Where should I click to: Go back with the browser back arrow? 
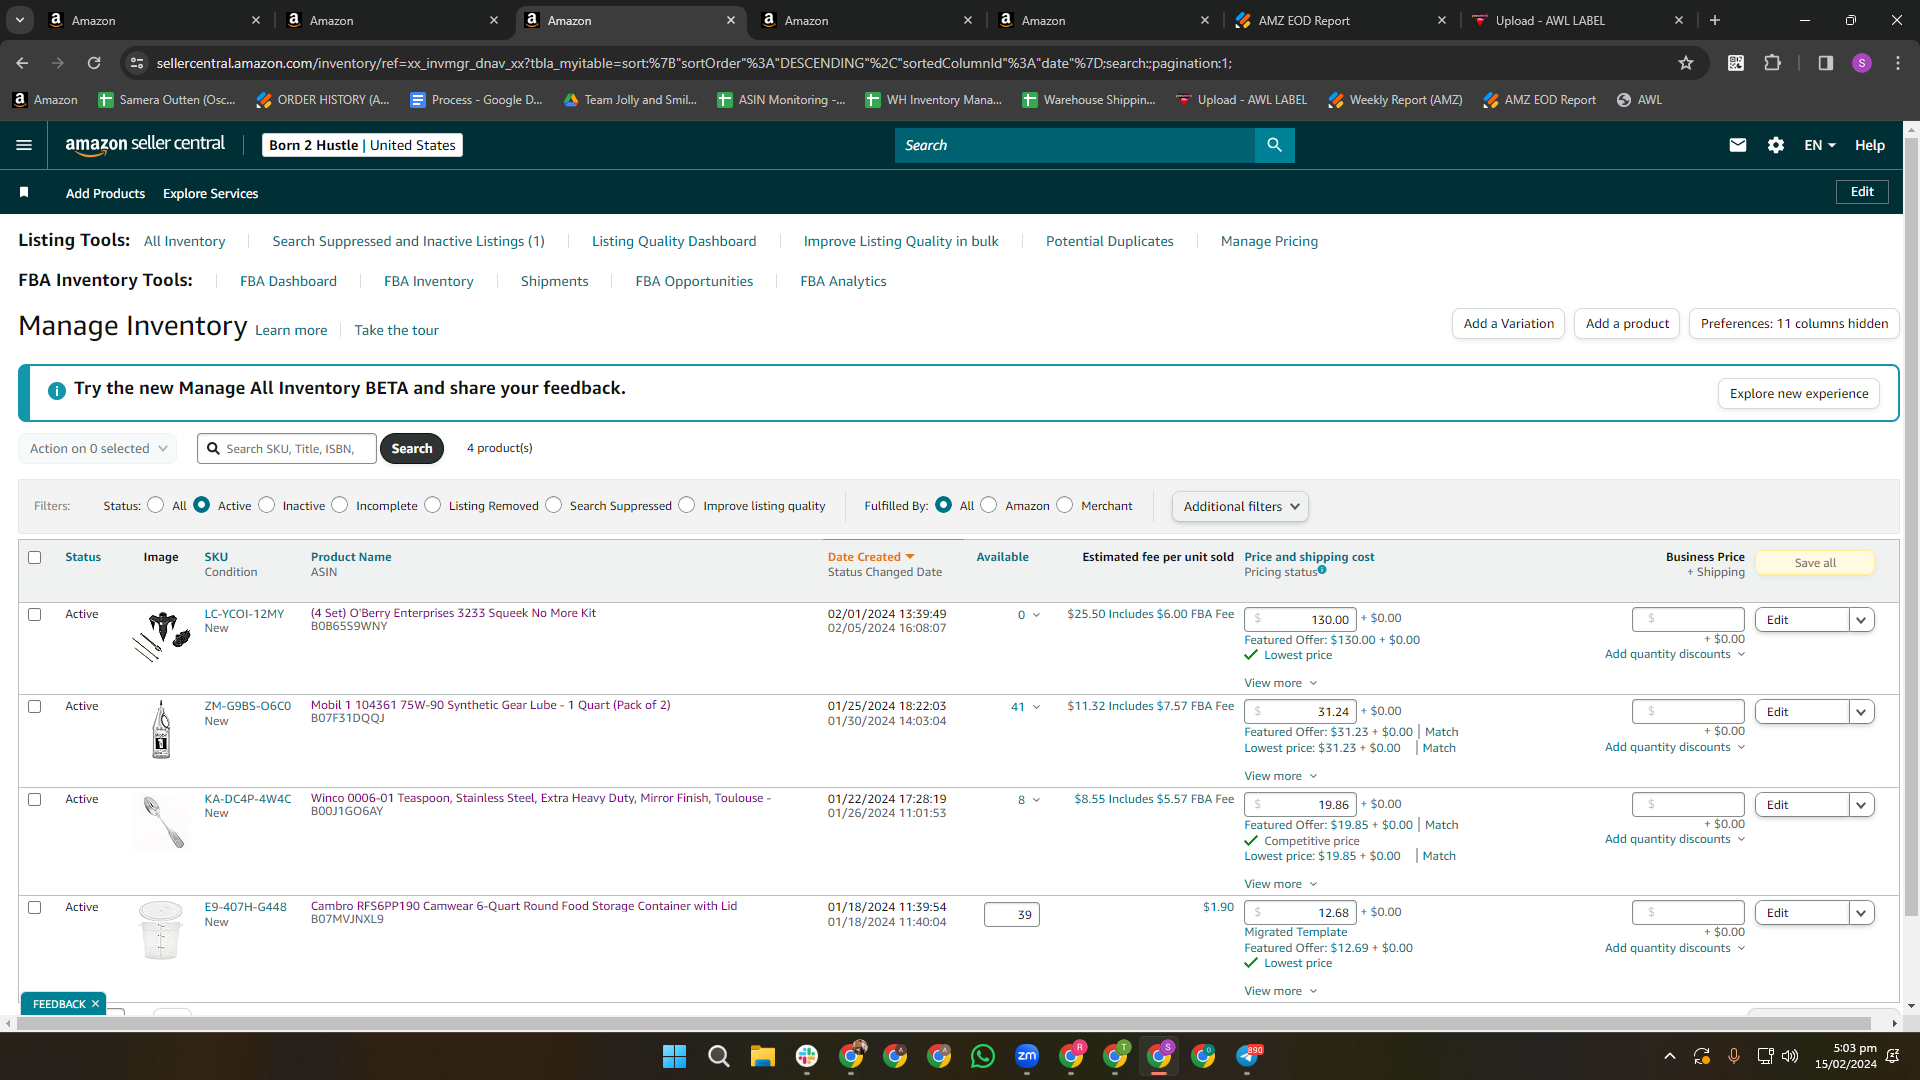[x=22, y=63]
